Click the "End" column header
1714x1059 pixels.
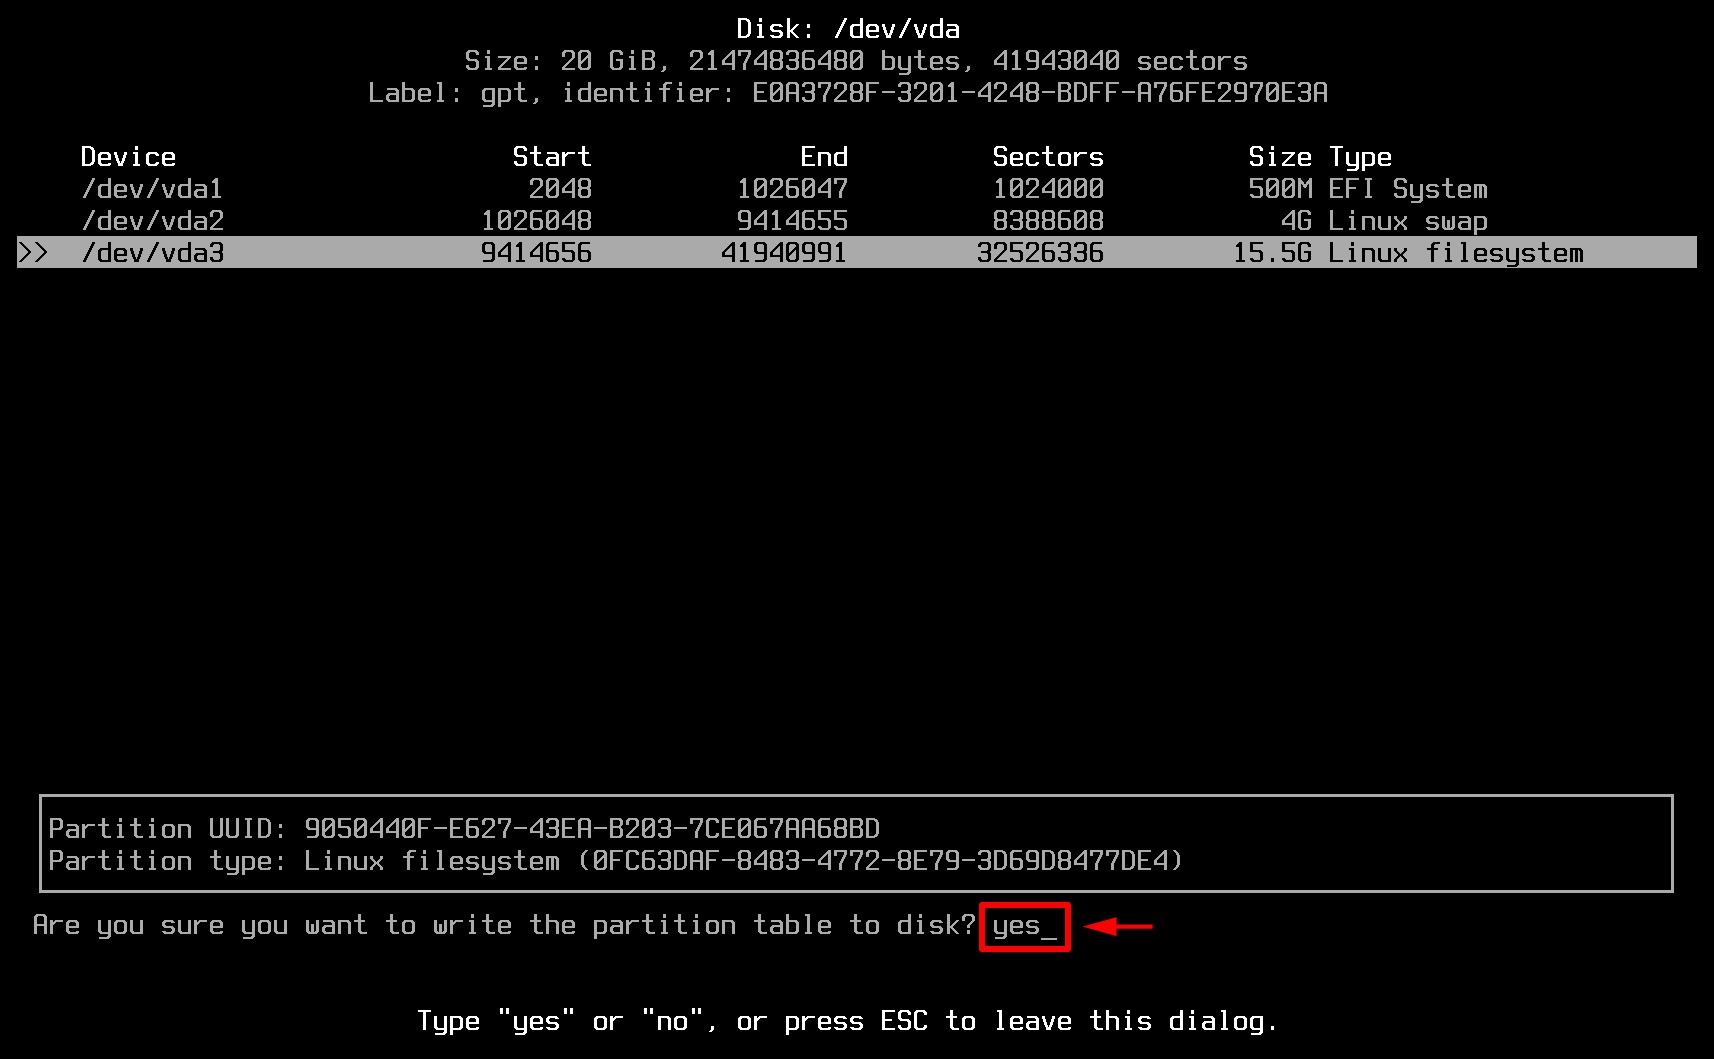[x=824, y=157]
